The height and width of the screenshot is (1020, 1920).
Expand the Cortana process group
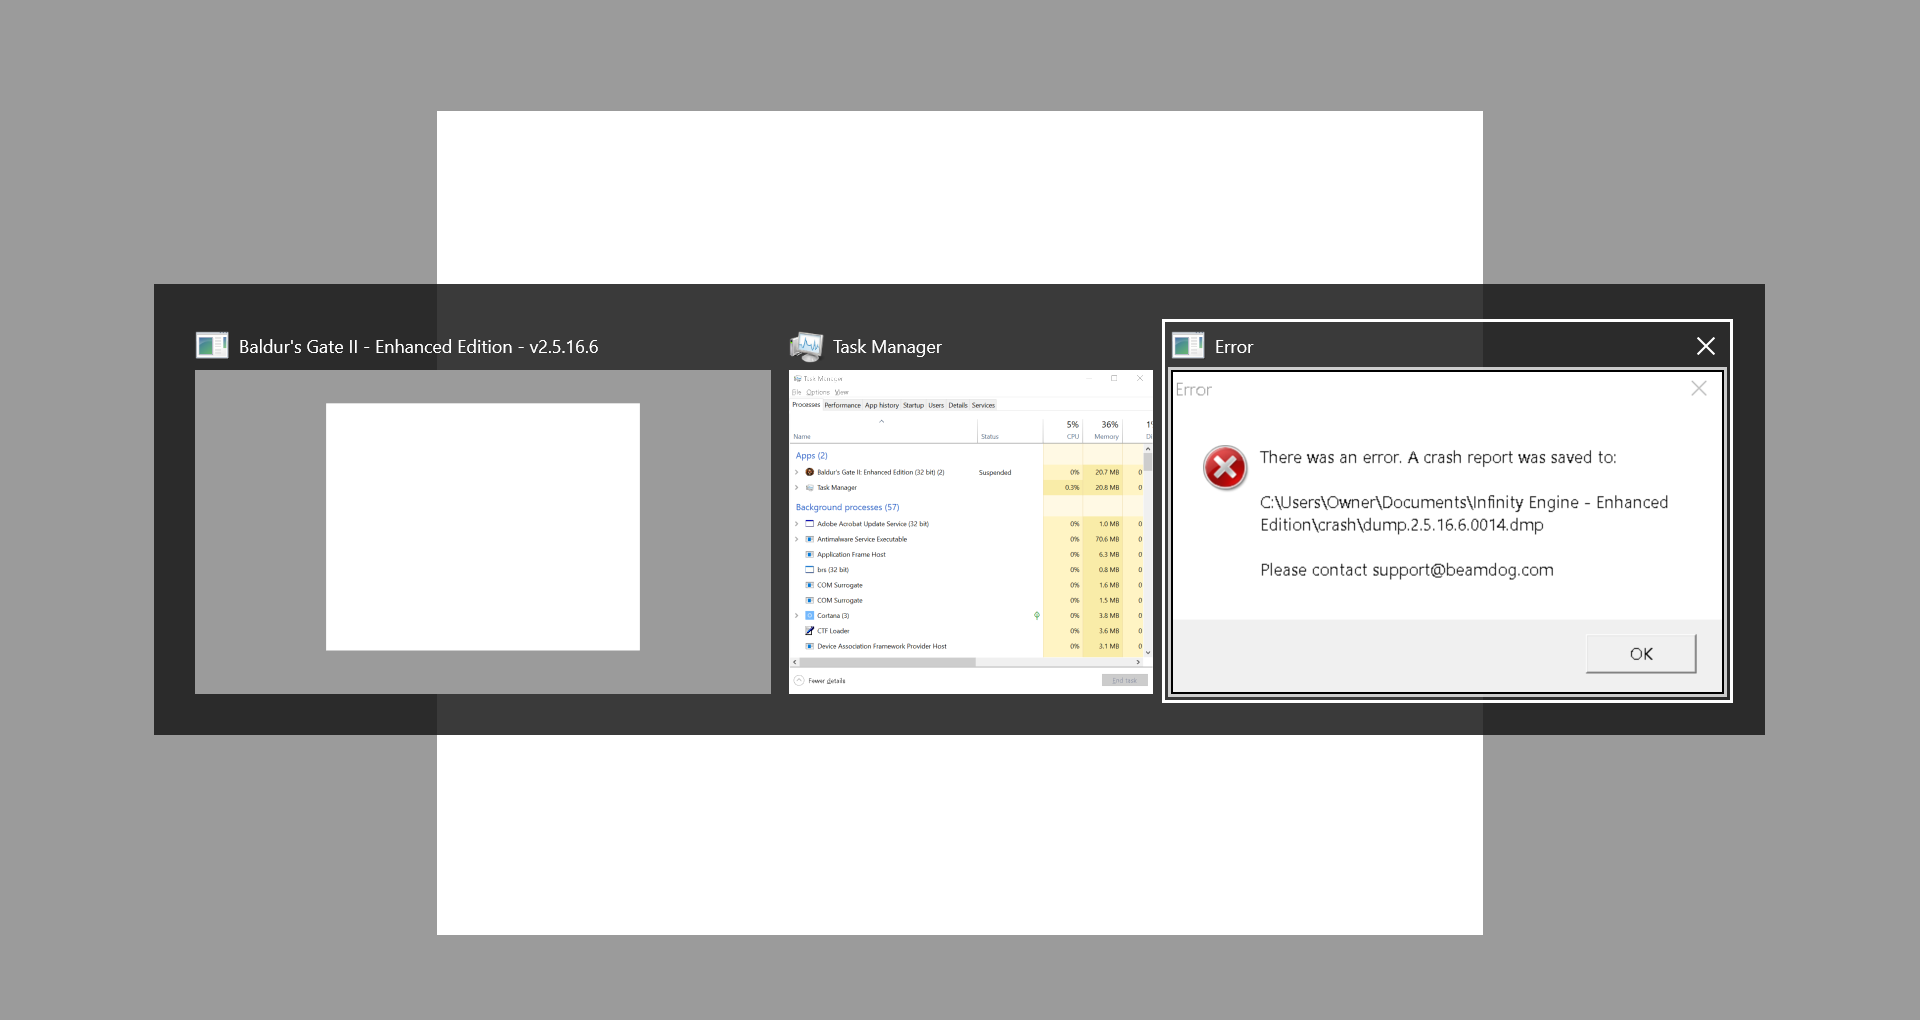pos(797,616)
